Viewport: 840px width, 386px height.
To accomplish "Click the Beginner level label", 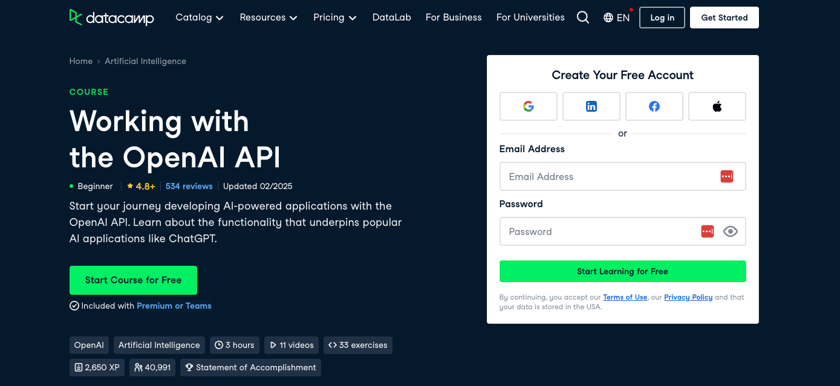I will click(95, 186).
